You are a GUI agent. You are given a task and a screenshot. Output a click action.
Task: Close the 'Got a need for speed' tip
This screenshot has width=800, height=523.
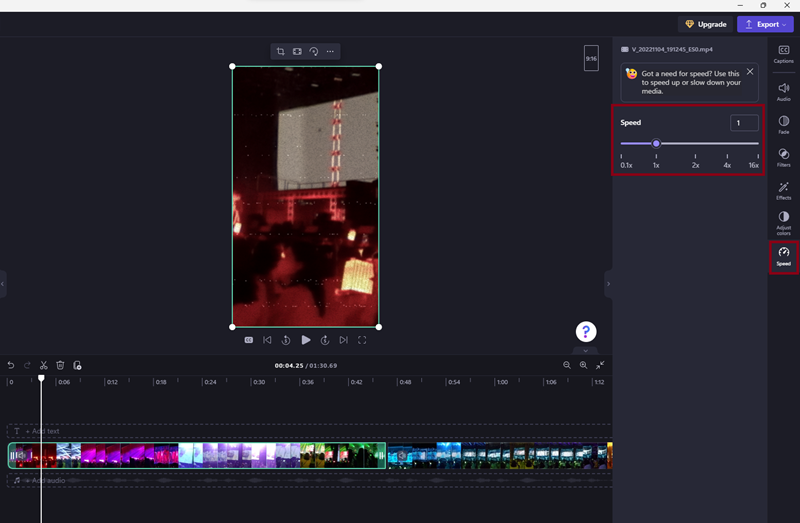coord(750,72)
